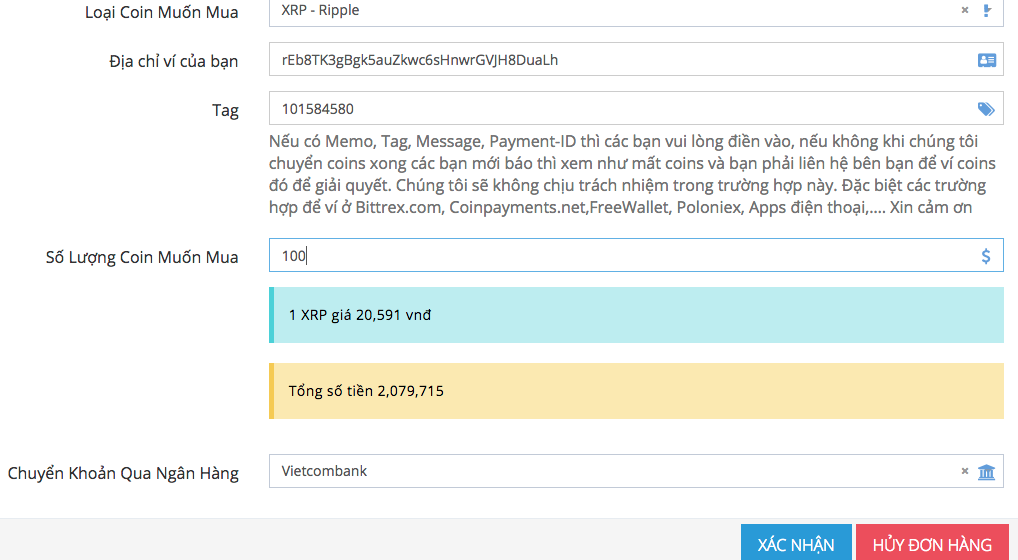Cancel the order with HỦY ĐƠN HÀNG
This screenshot has height=560, width=1018.
pyautogui.click(x=932, y=544)
